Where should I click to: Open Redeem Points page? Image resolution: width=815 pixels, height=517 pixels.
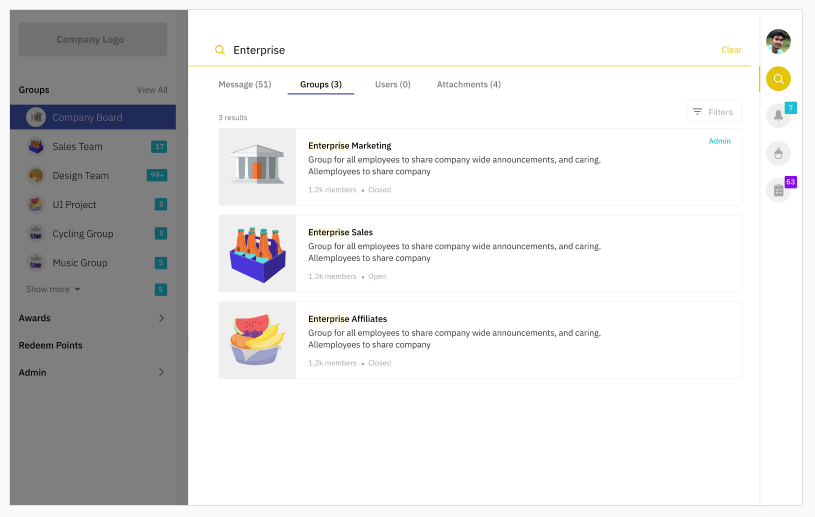(50, 345)
